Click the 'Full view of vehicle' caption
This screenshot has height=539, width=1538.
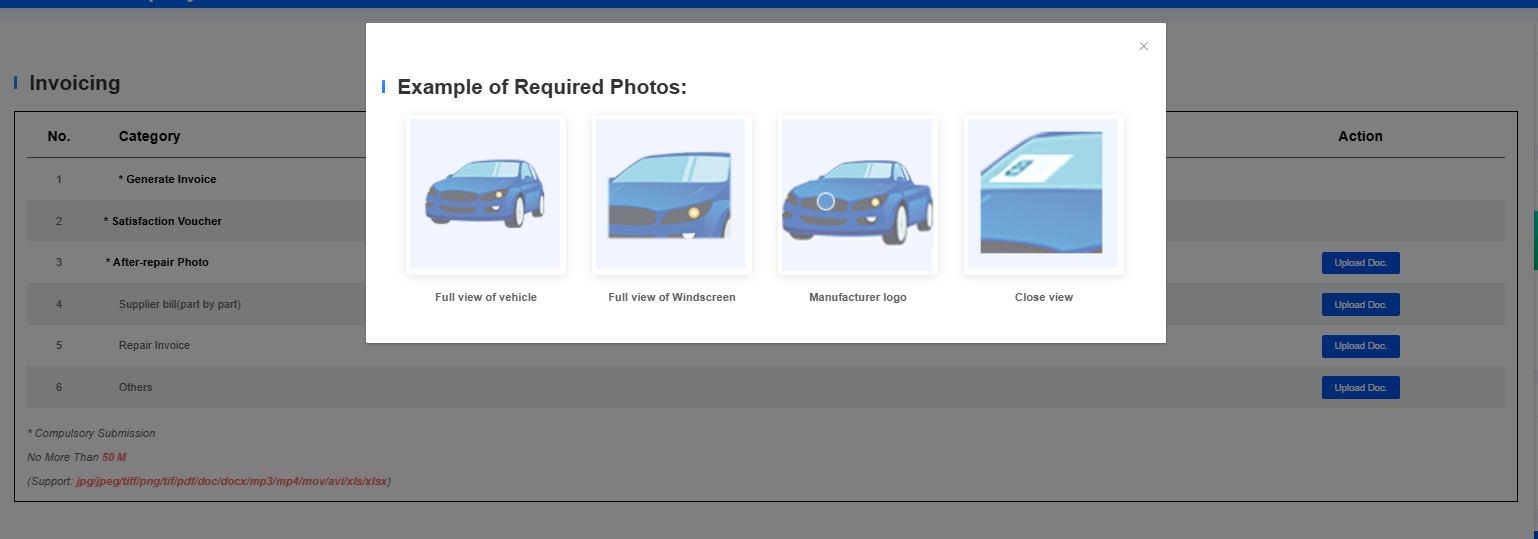tap(486, 297)
